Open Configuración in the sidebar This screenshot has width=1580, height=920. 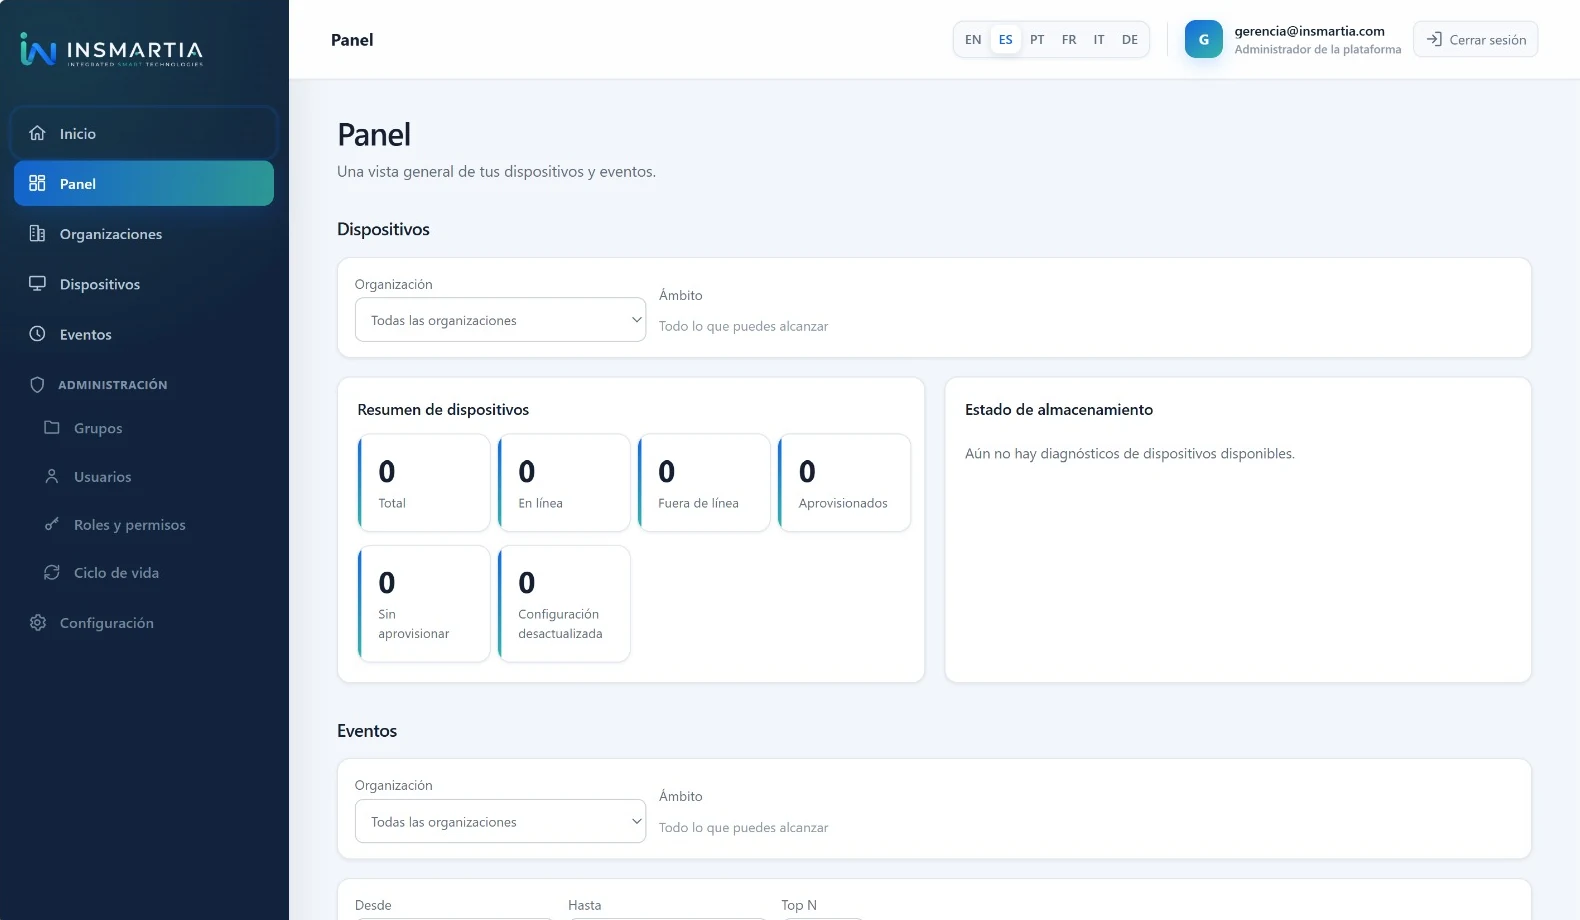point(144,622)
